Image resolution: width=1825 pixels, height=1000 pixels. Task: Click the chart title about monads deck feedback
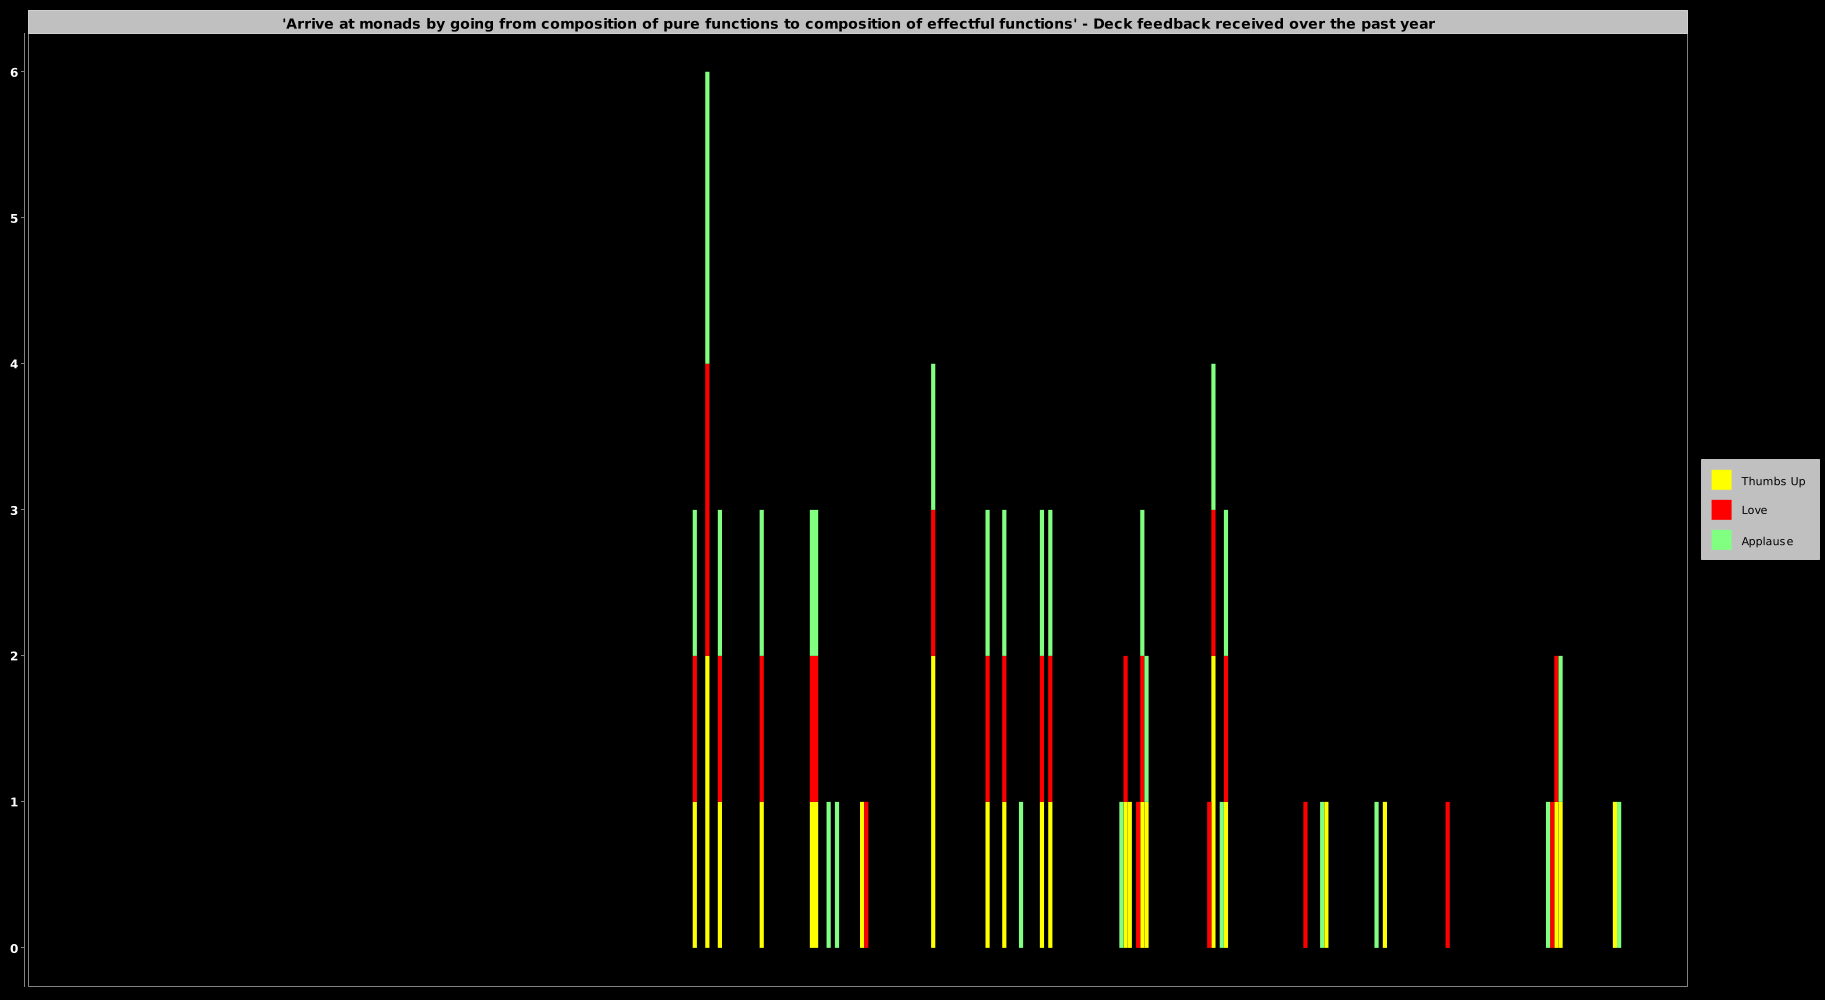point(858,23)
